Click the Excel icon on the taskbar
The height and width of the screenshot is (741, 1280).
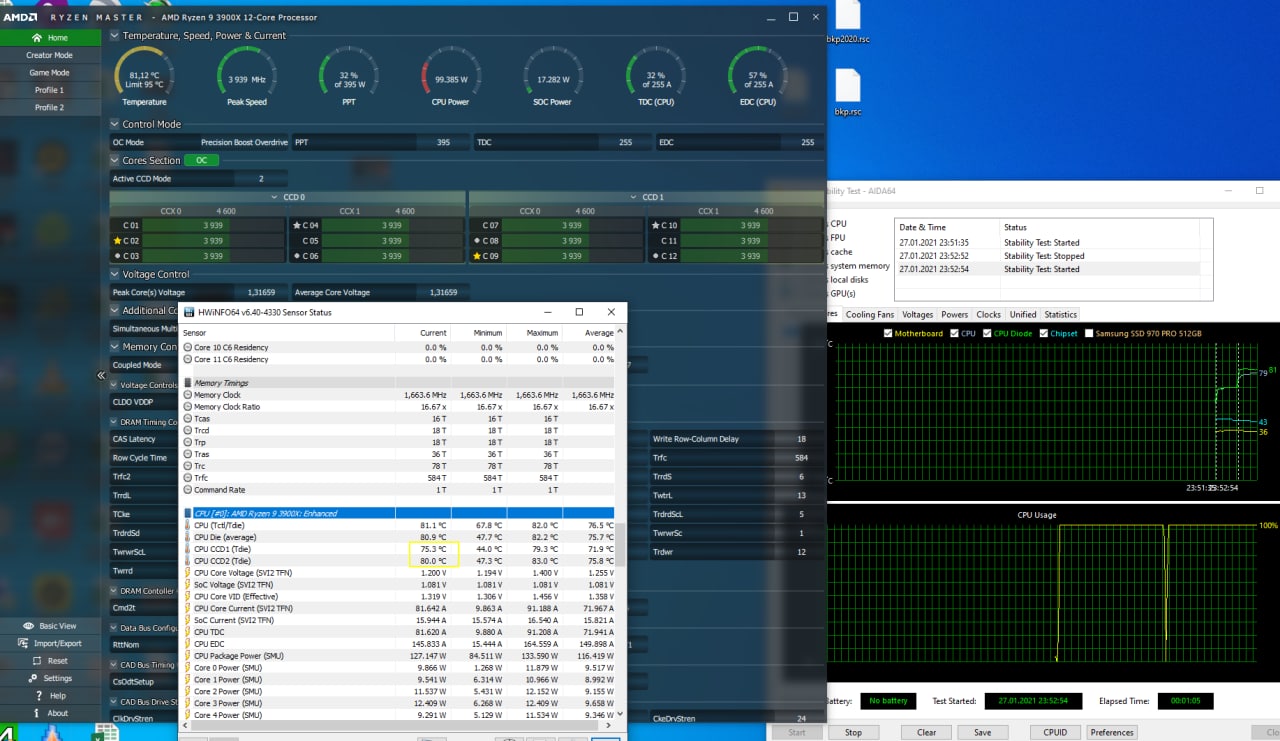pyautogui.click(x=106, y=734)
